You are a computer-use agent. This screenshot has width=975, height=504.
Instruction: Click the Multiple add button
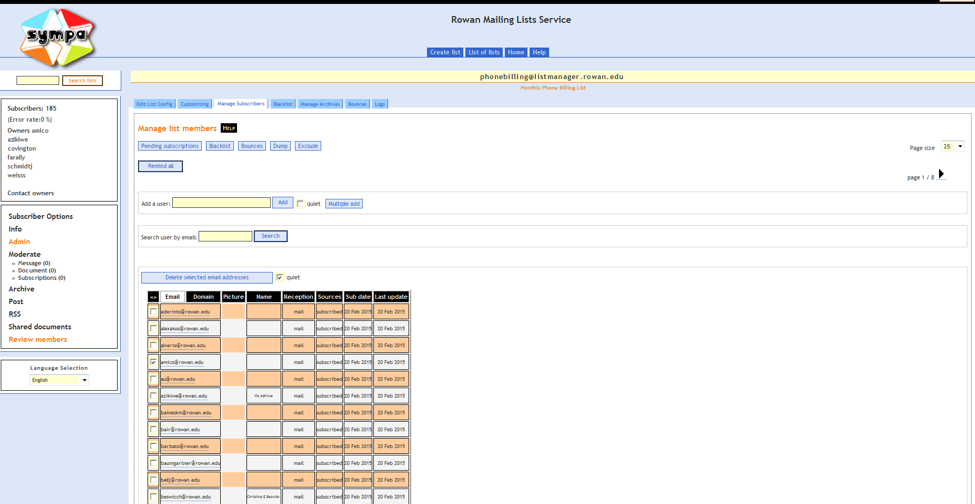[x=344, y=204]
